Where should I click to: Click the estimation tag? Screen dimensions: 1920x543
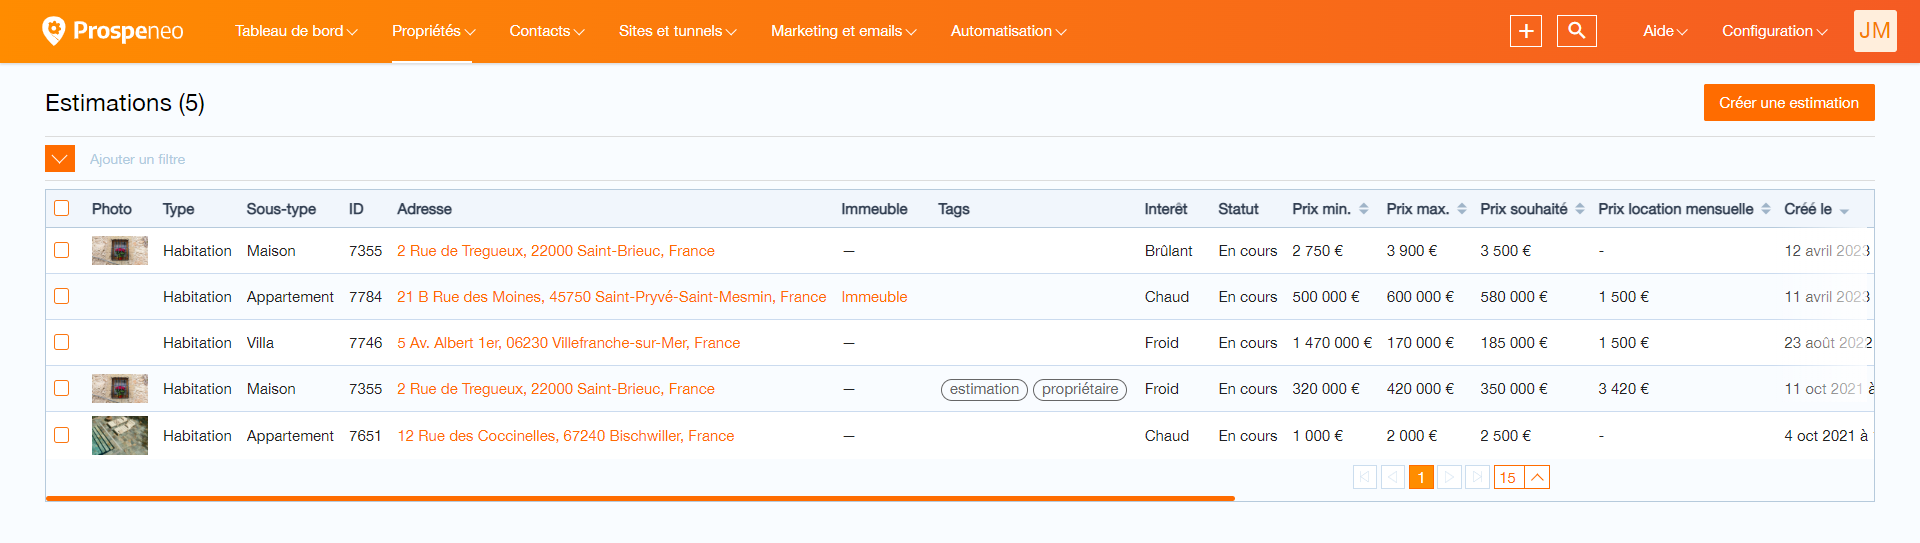(984, 389)
